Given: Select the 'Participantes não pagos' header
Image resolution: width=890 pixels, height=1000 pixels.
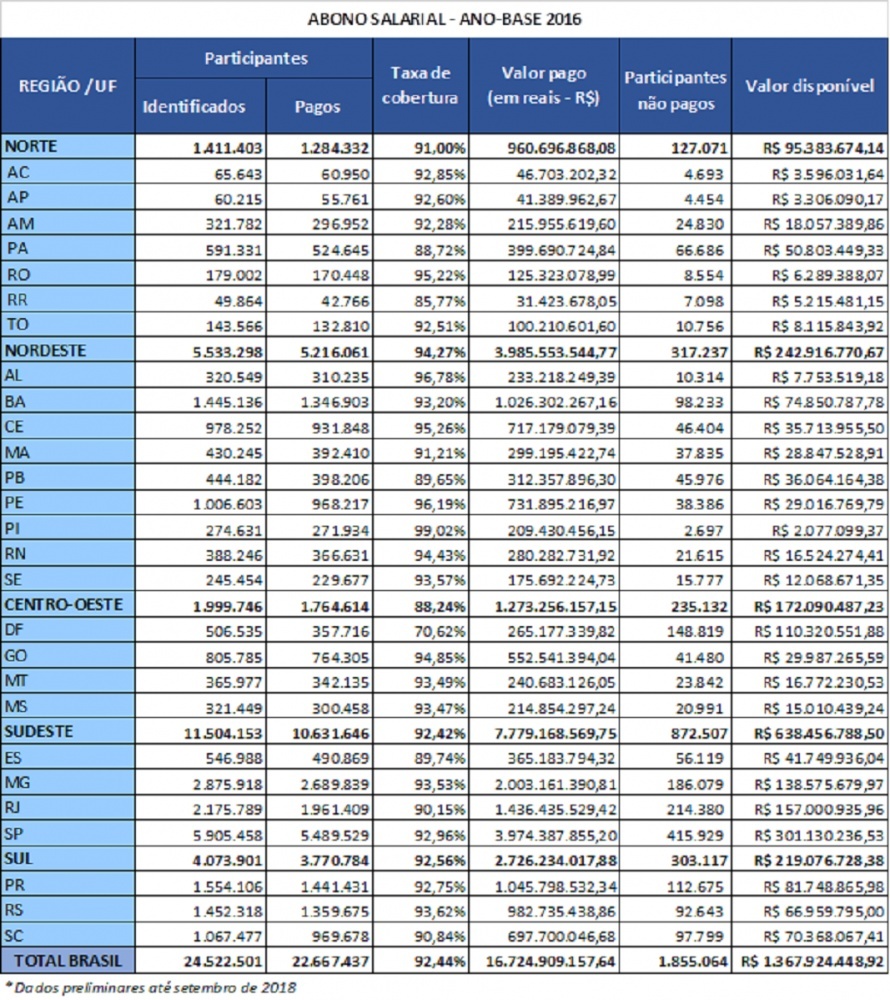Looking at the screenshot, I should [x=675, y=85].
